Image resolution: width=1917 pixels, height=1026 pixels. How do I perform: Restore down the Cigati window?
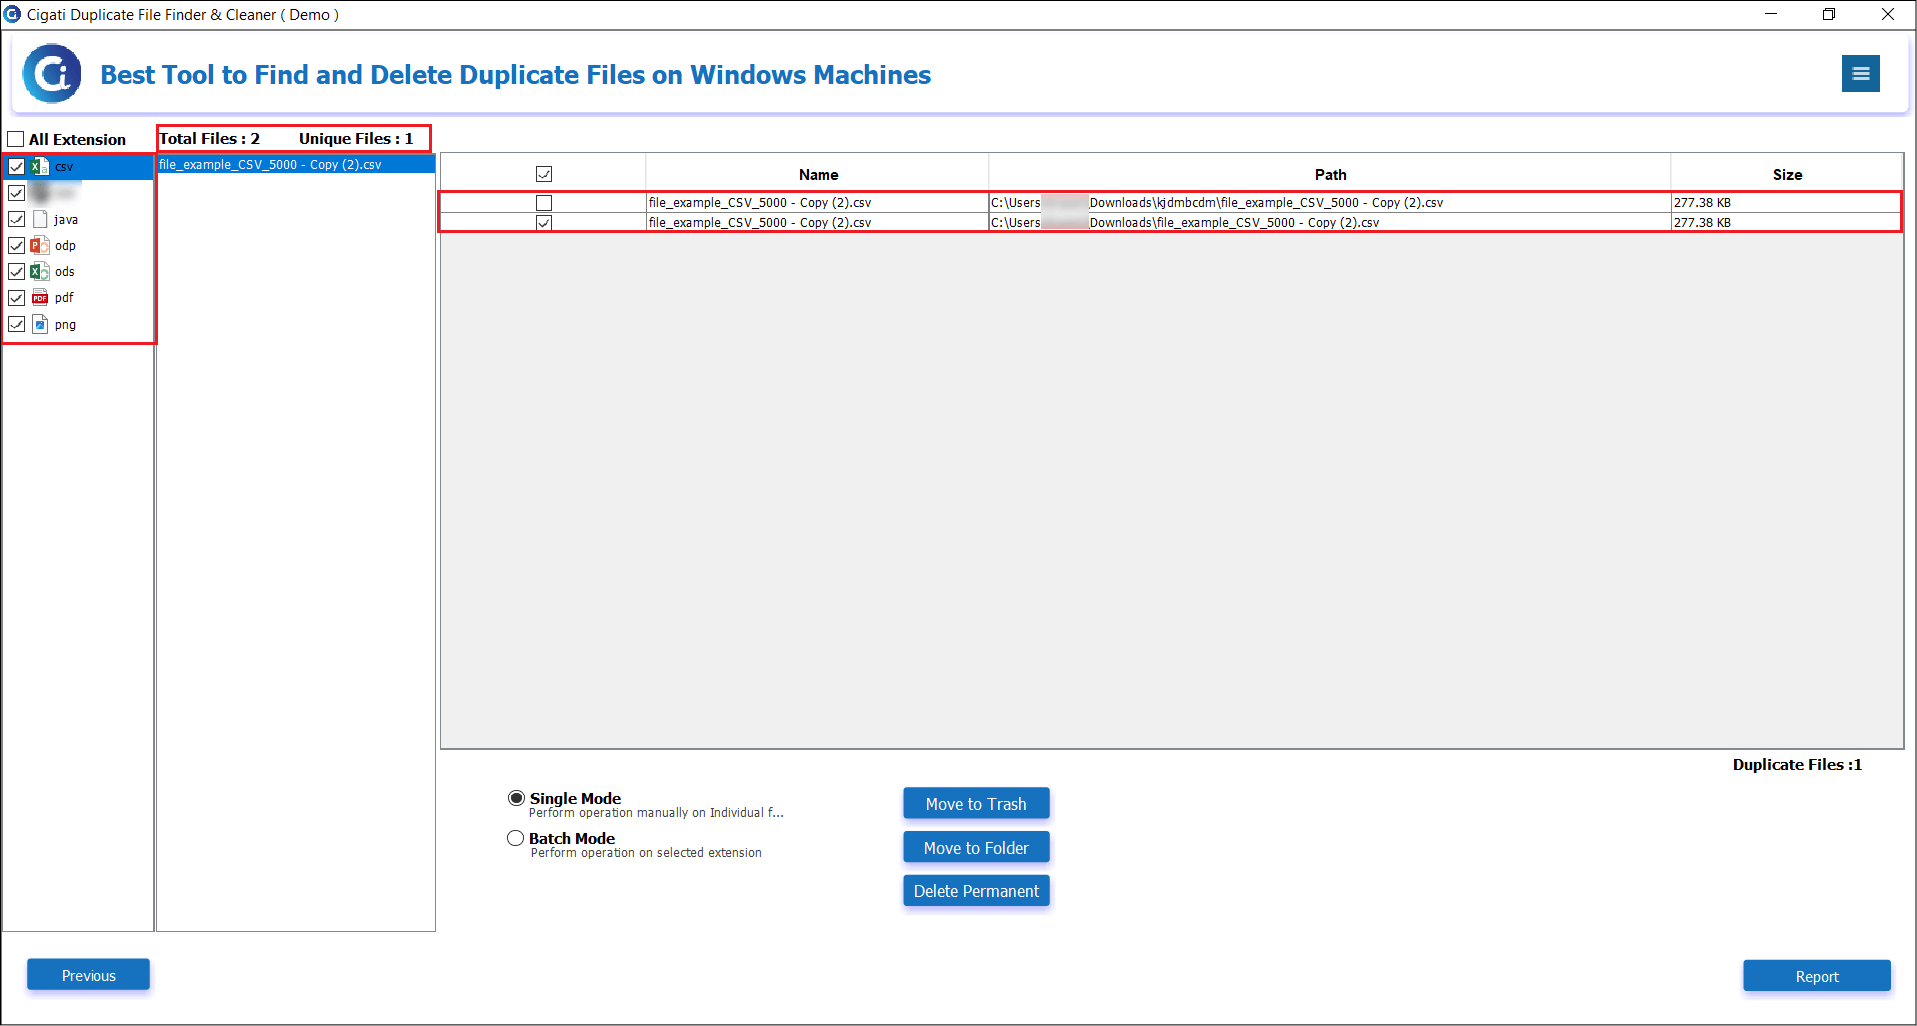[1829, 14]
